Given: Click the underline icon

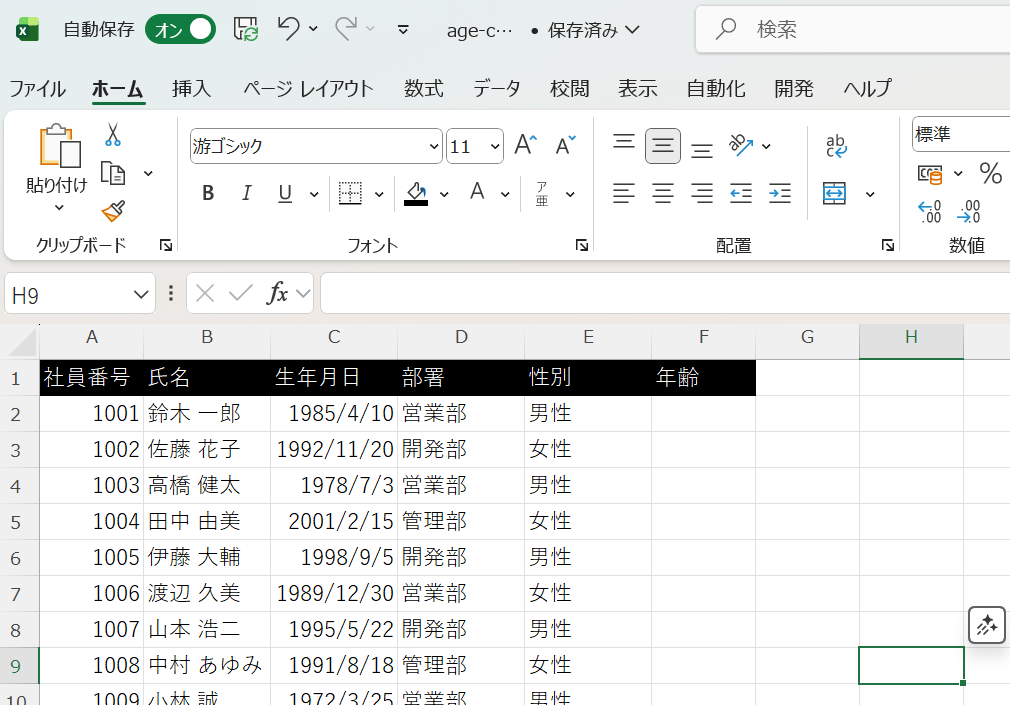Looking at the screenshot, I should [284, 193].
